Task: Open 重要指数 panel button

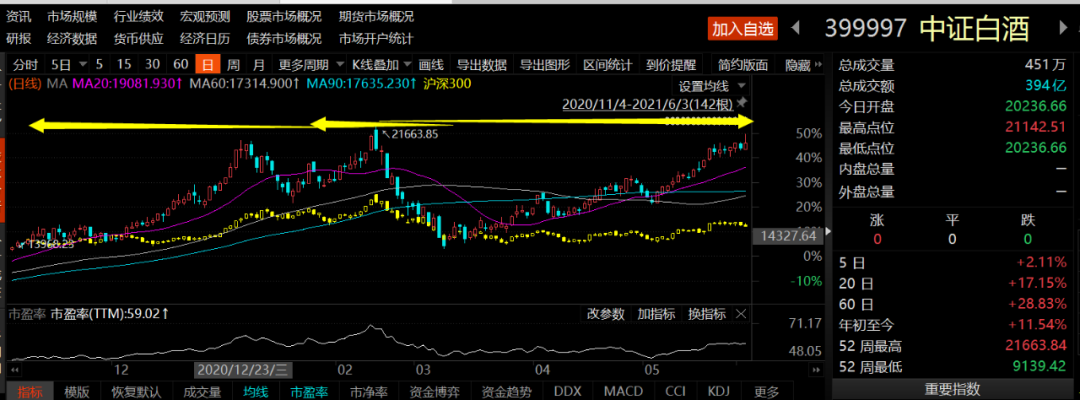Action: pos(953,390)
